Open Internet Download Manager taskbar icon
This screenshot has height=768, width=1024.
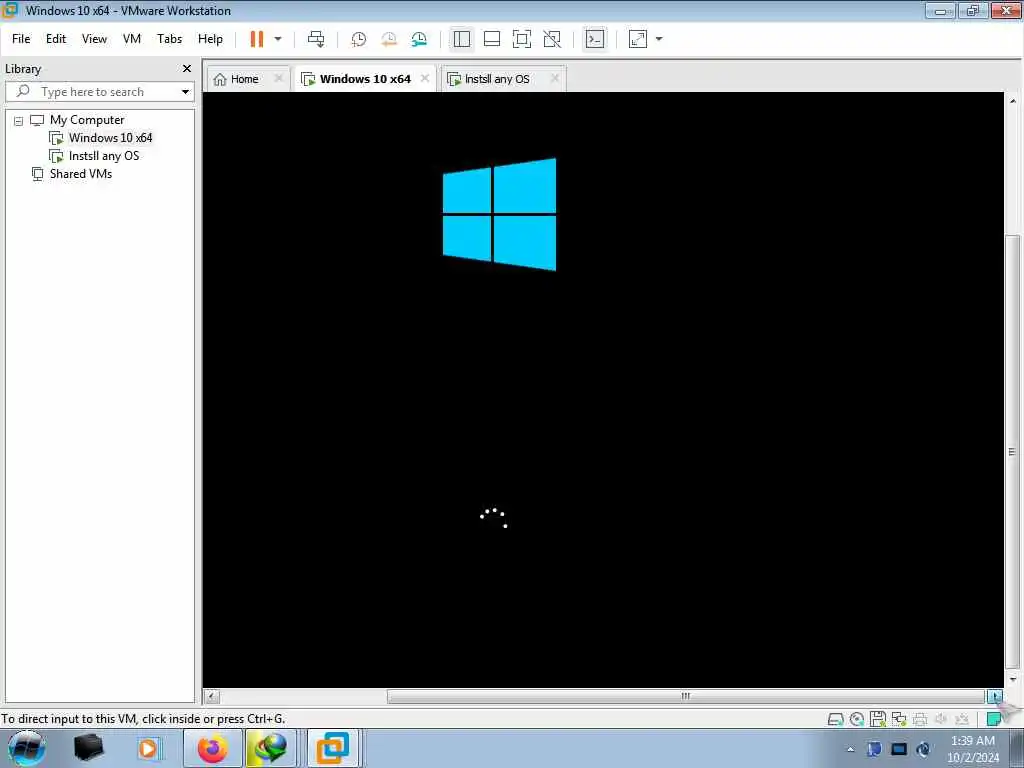click(272, 748)
